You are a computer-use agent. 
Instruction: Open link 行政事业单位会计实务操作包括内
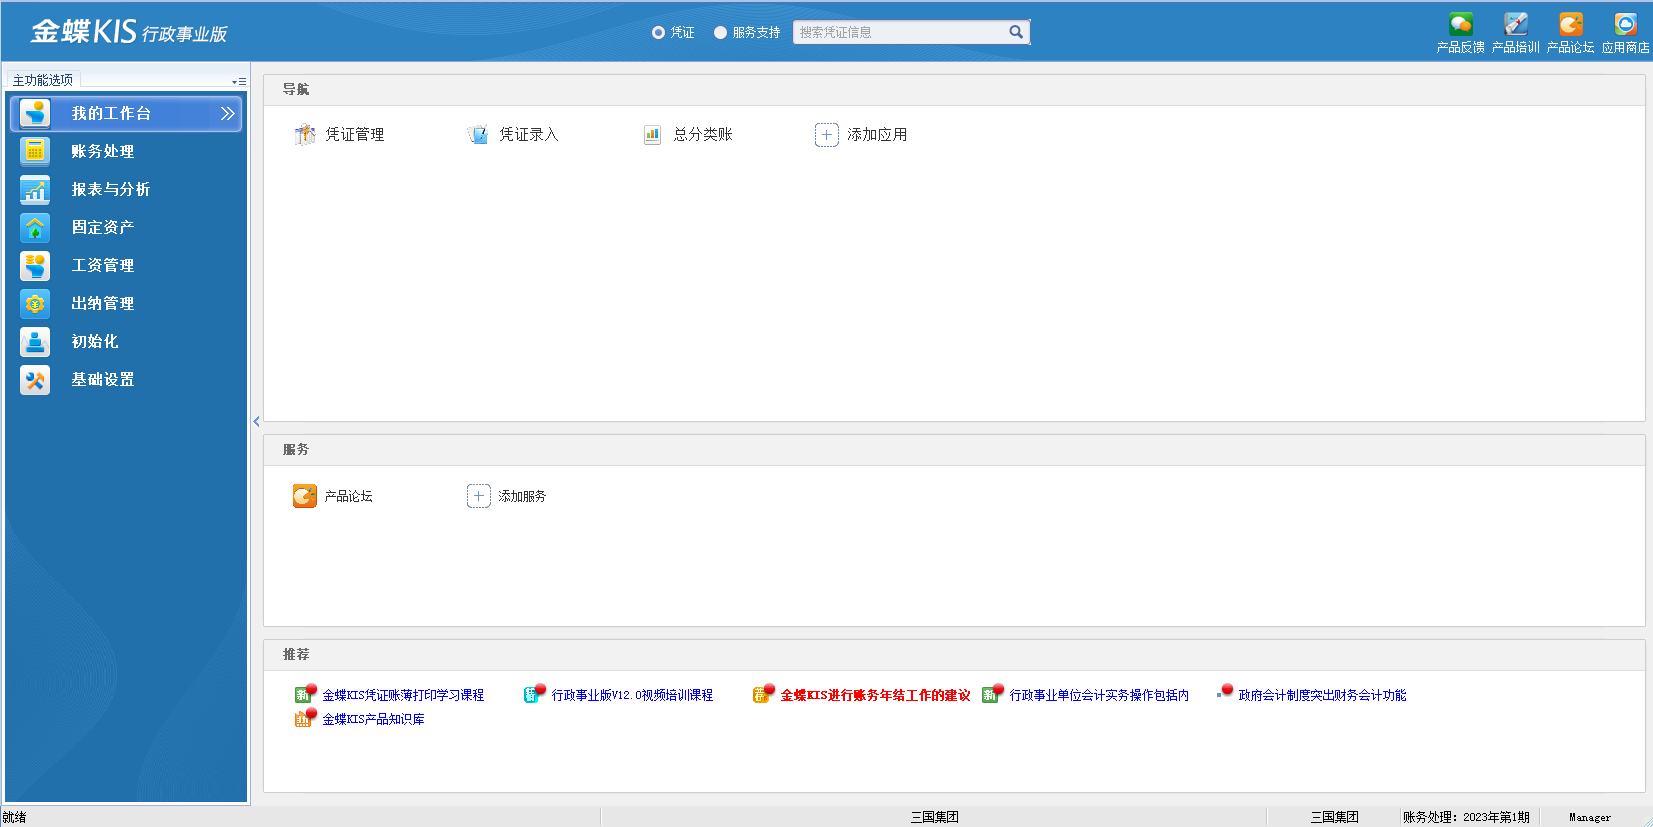coord(1099,695)
